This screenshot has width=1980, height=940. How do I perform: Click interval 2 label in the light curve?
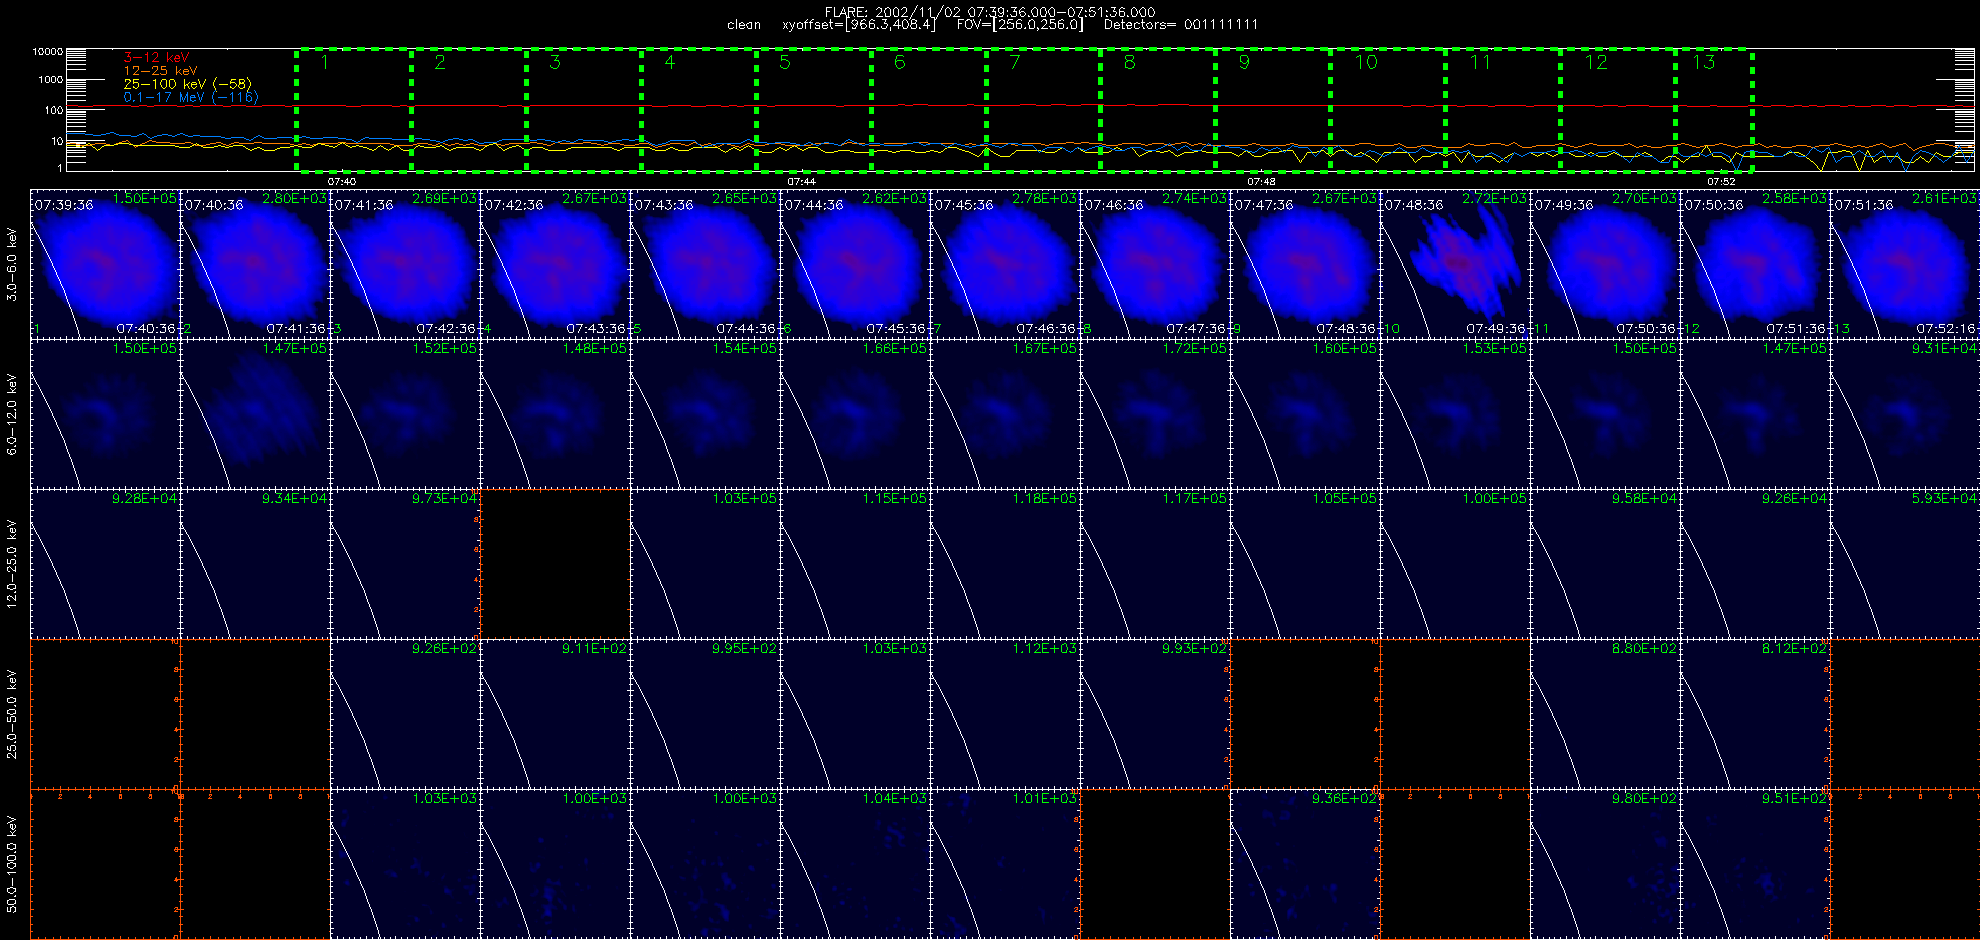[x=440, y=63]
